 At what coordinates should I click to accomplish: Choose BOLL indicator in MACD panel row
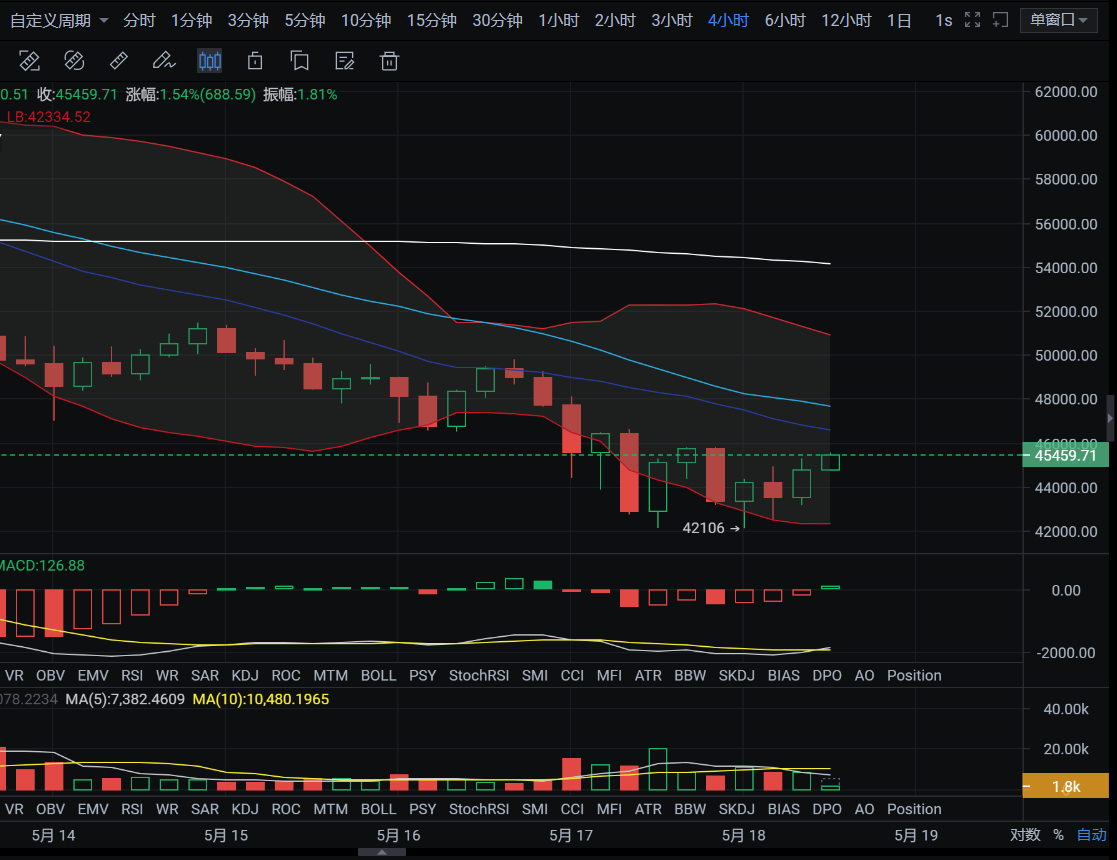378,675
